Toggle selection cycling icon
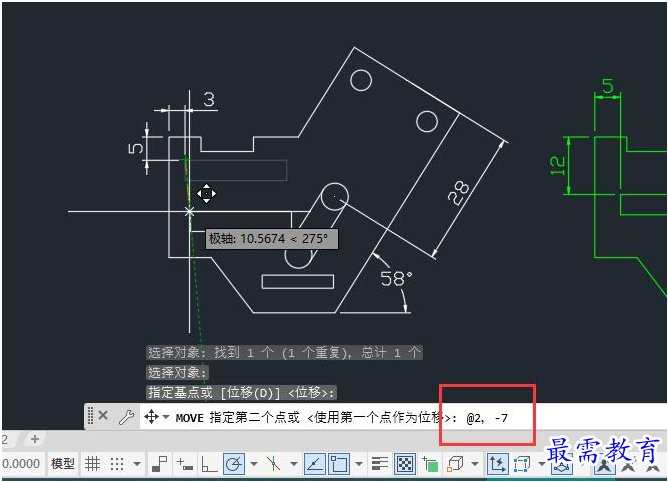Image resolution: width=668 pixels, height=482 pixels. [x=430, y=464]
